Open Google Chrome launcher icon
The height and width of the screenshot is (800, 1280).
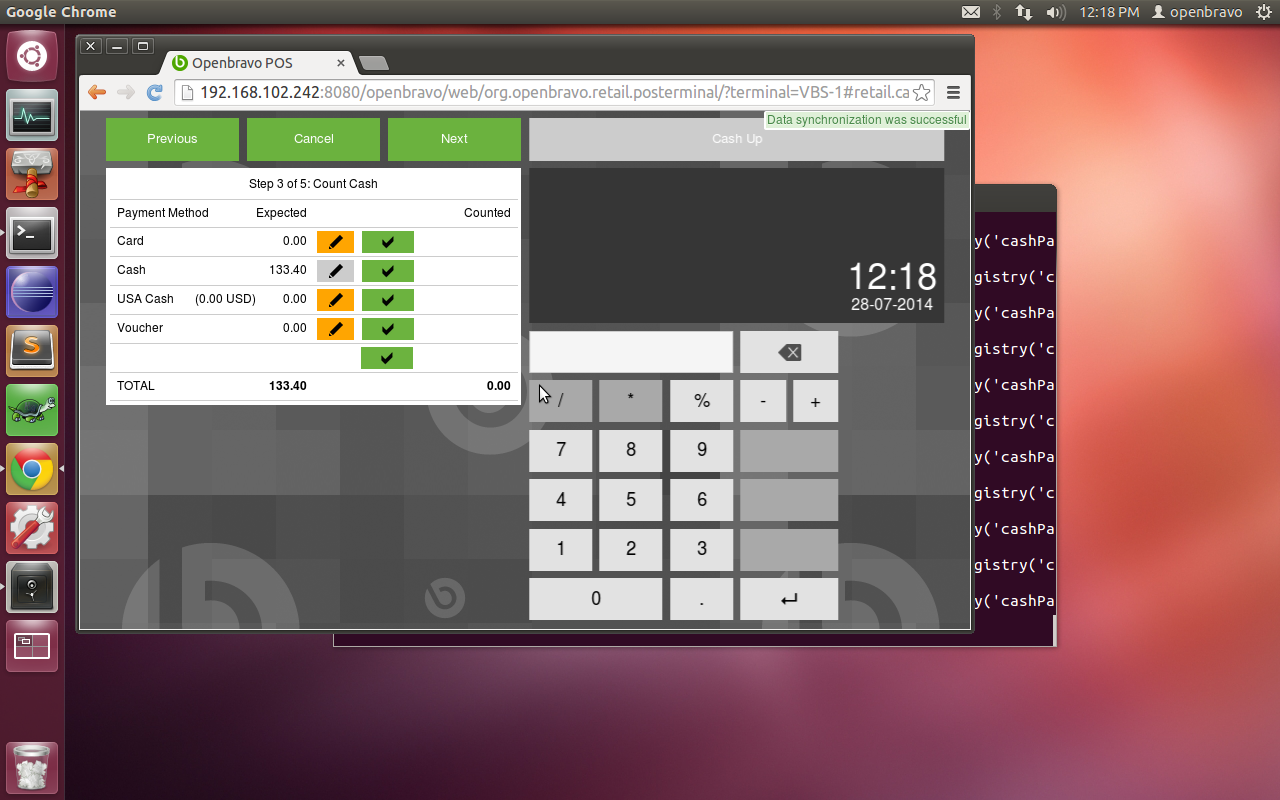click(x=32, y=469)
